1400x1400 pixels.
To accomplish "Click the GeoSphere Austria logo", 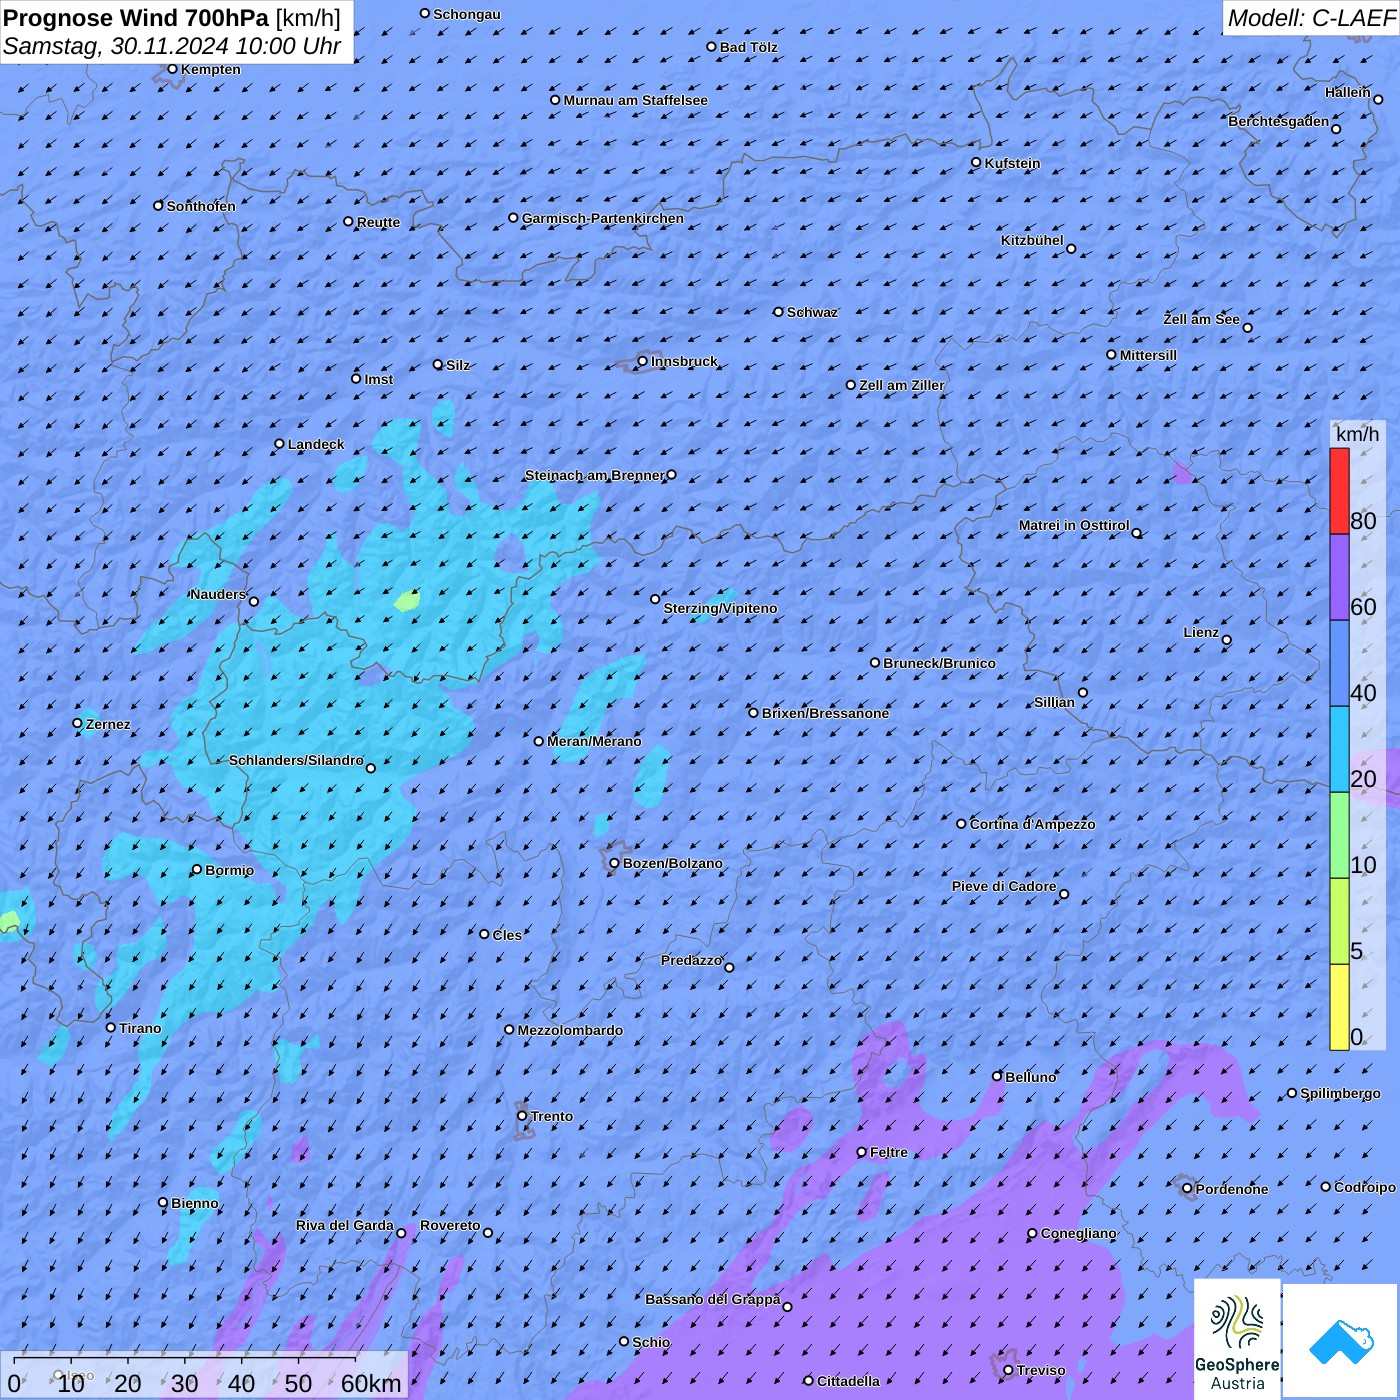I will coord(1237,1337).
